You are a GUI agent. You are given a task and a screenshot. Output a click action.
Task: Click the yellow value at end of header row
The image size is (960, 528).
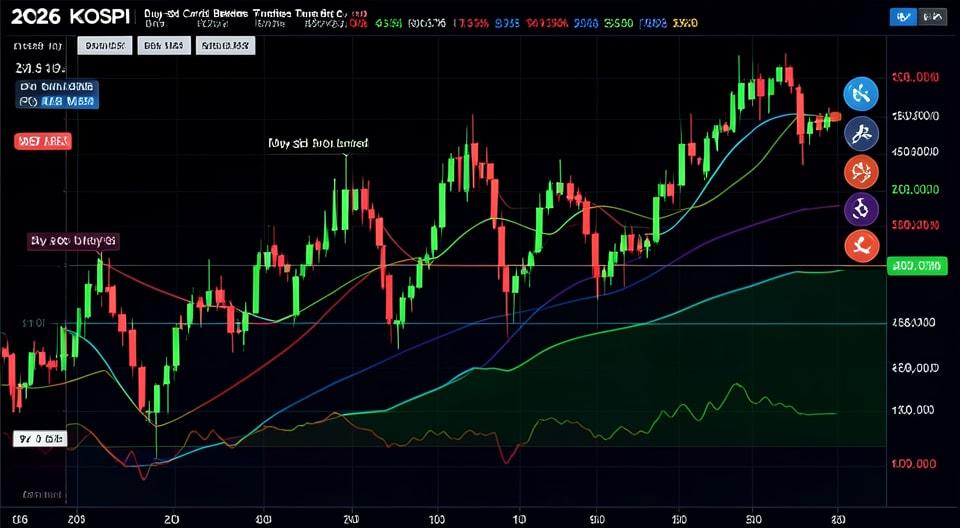(685, 23)
